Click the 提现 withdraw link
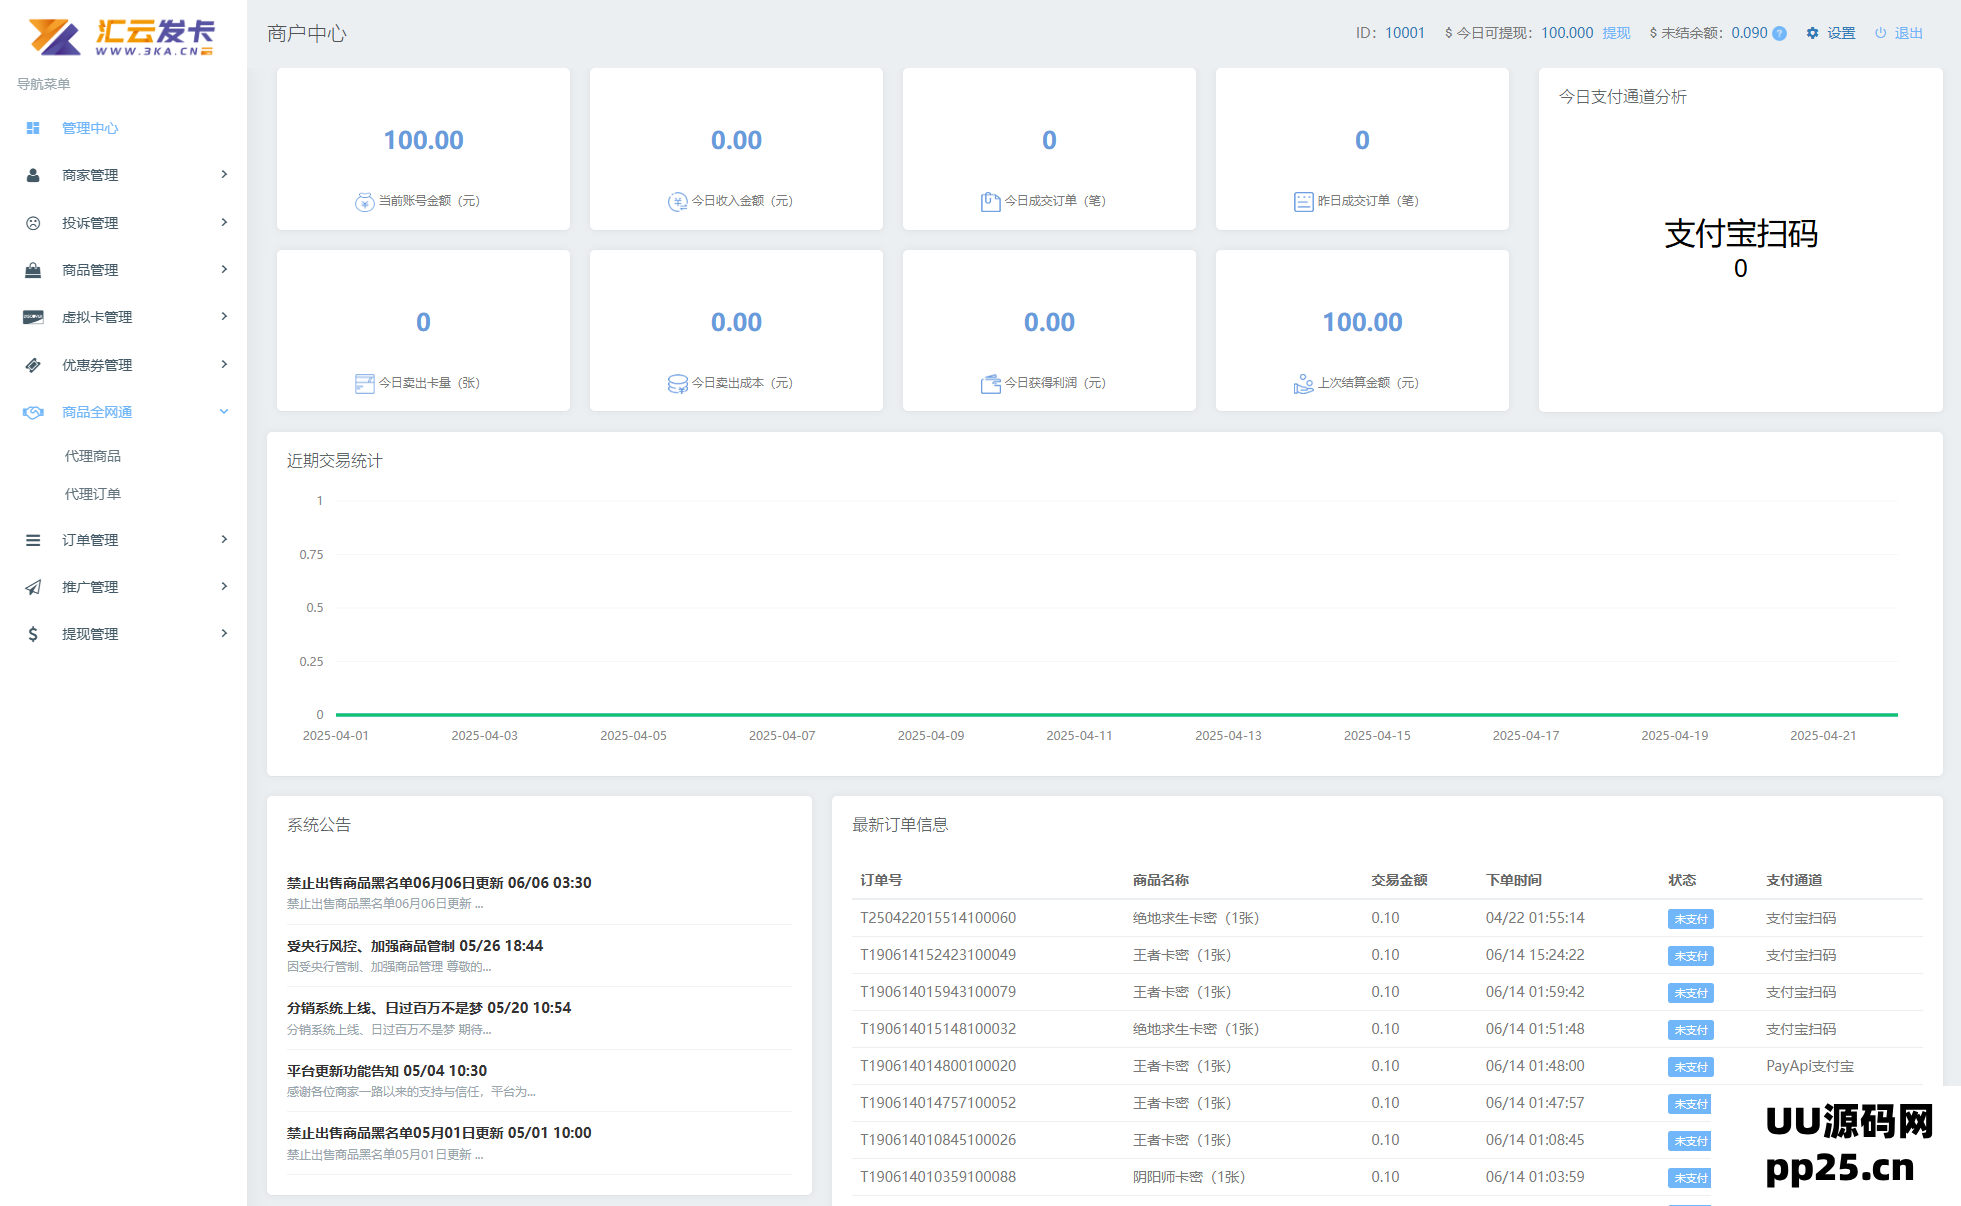This screenshot has height=1206, width=1961. 1616,33
